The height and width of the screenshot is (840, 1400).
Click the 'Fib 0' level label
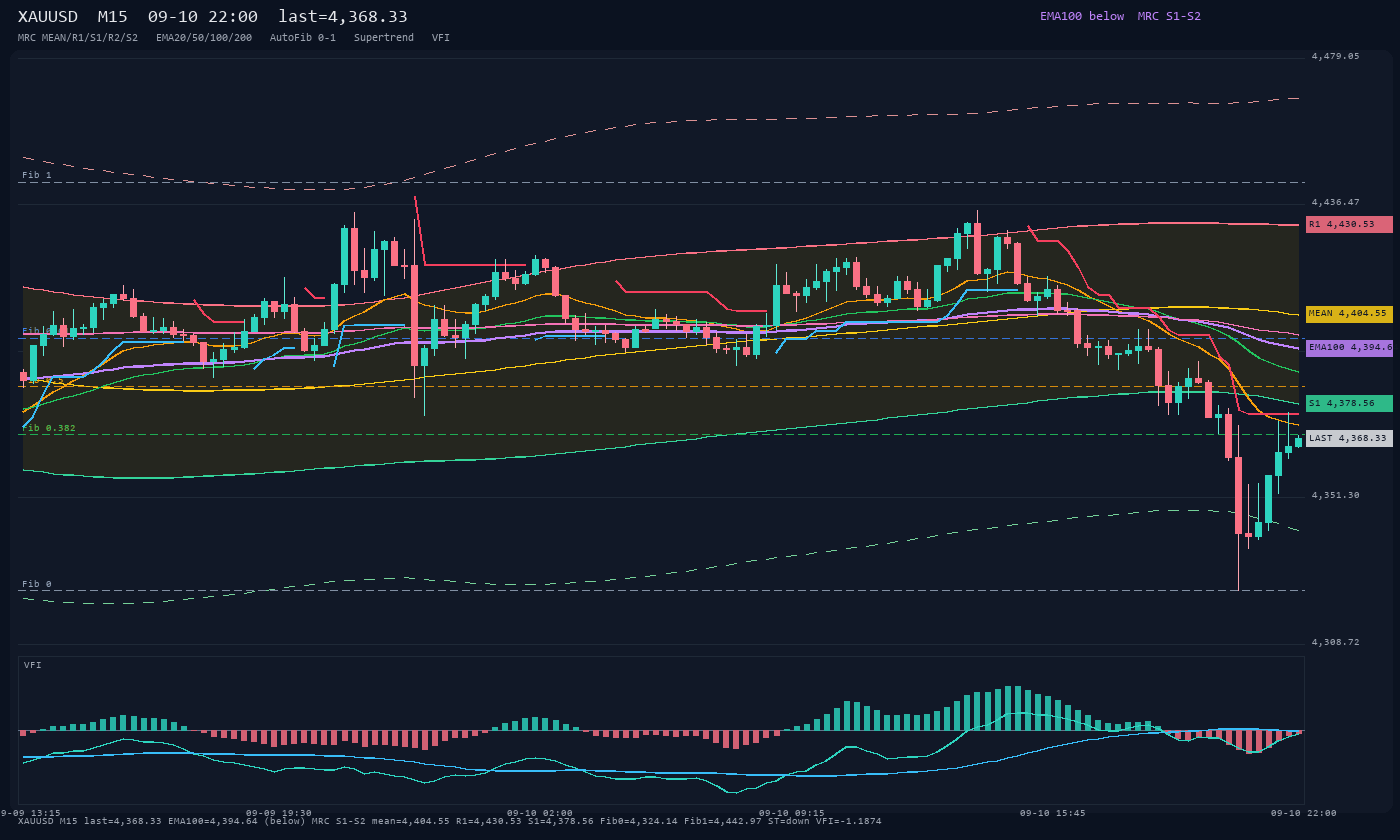coord(37,584)
